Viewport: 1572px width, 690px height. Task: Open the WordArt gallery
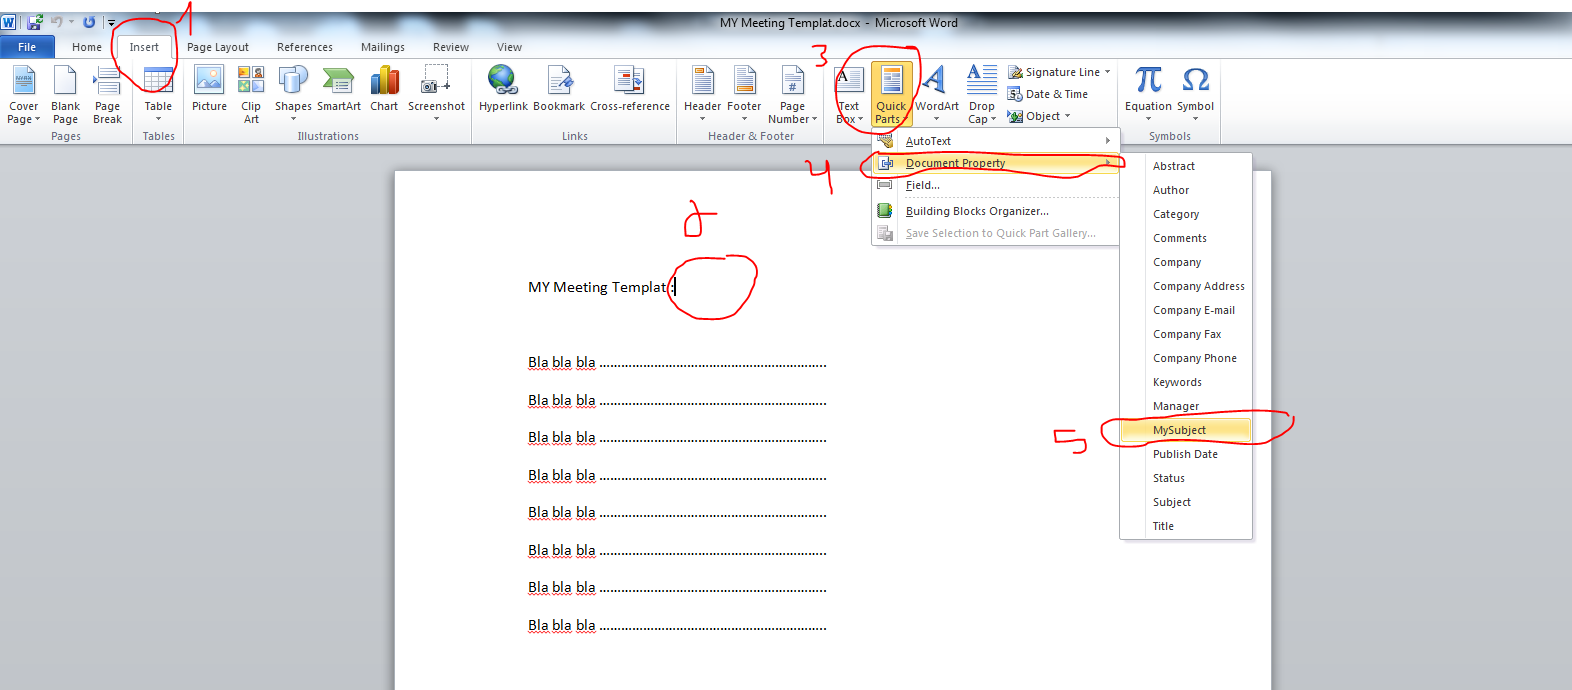pyautogui.click(x=937, y=95)
